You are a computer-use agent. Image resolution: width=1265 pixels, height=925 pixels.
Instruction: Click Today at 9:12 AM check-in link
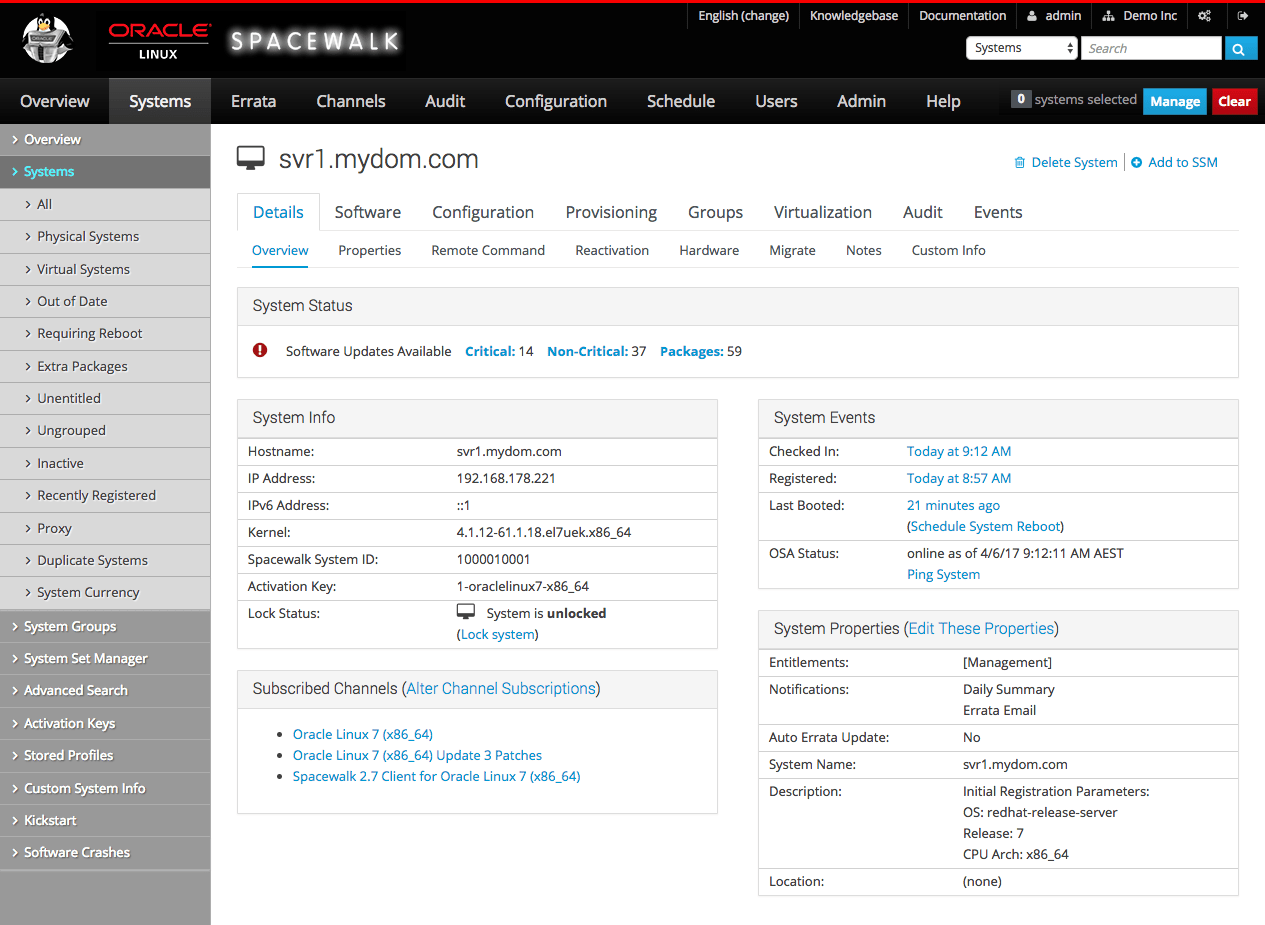tap(959, 451)
